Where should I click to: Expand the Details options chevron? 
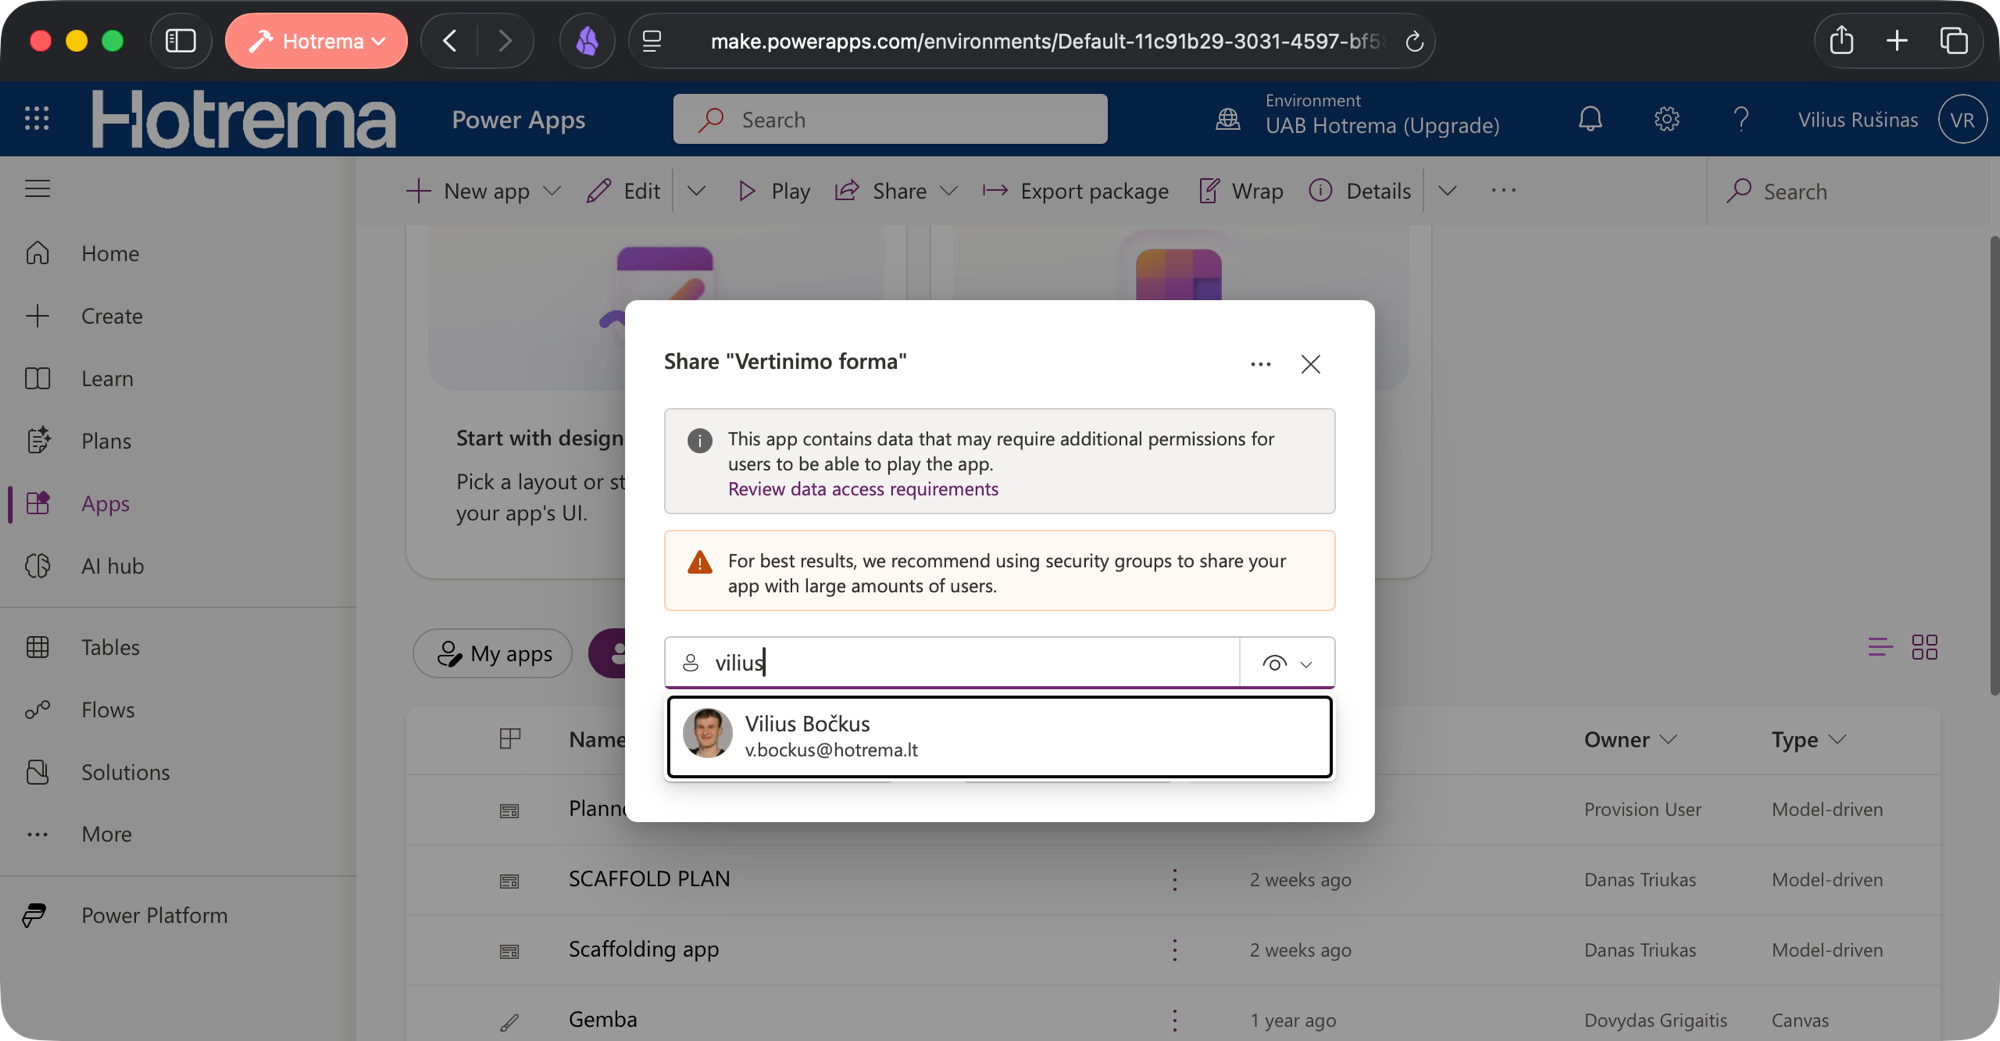pos(1447,191)
